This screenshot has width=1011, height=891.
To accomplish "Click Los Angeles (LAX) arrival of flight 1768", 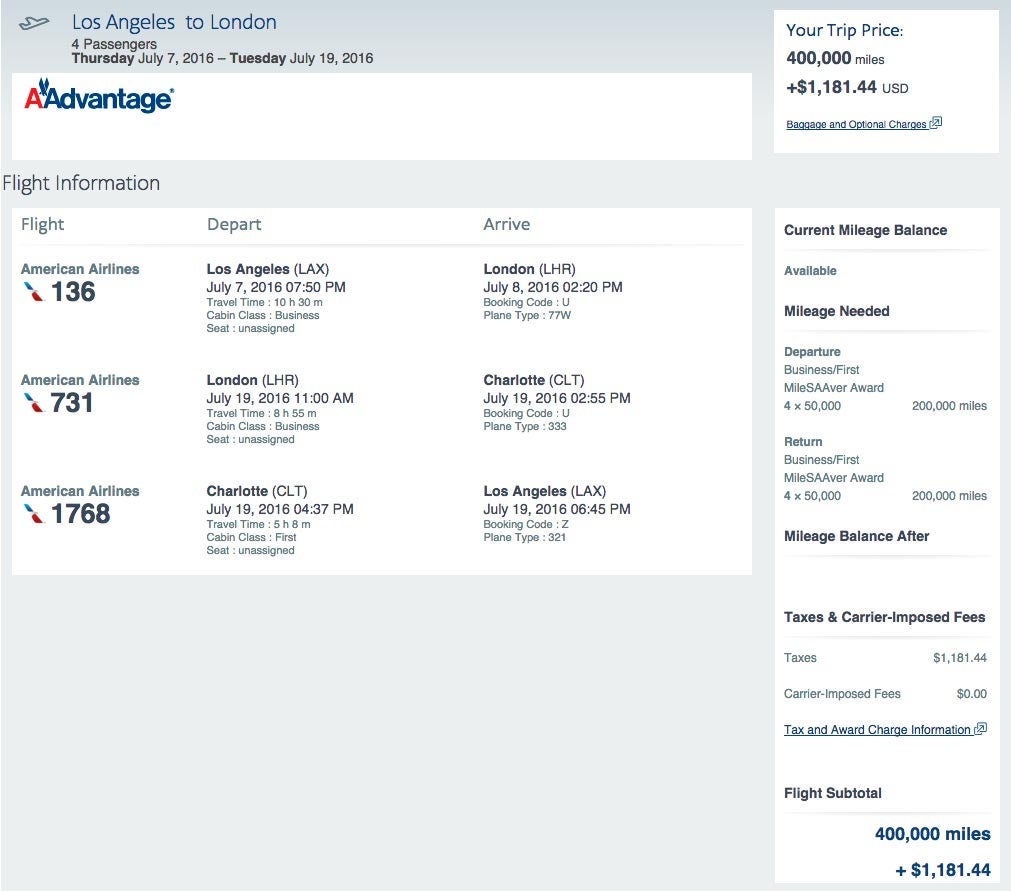I will point(544,491).
